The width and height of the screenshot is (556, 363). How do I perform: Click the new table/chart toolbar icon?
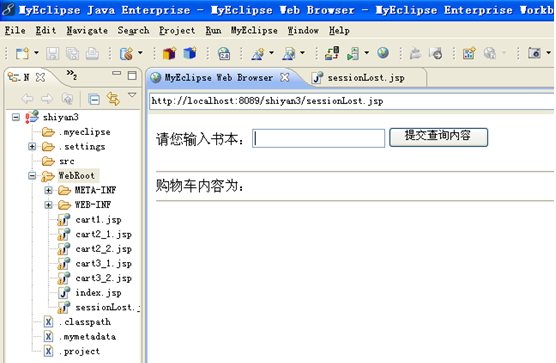coord(469,54)
